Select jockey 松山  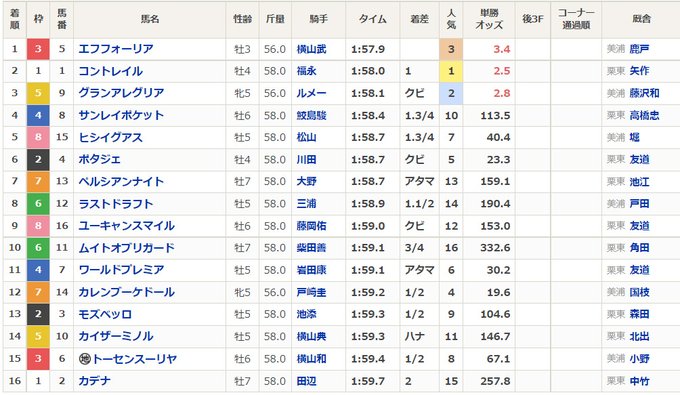pos(307,137)
